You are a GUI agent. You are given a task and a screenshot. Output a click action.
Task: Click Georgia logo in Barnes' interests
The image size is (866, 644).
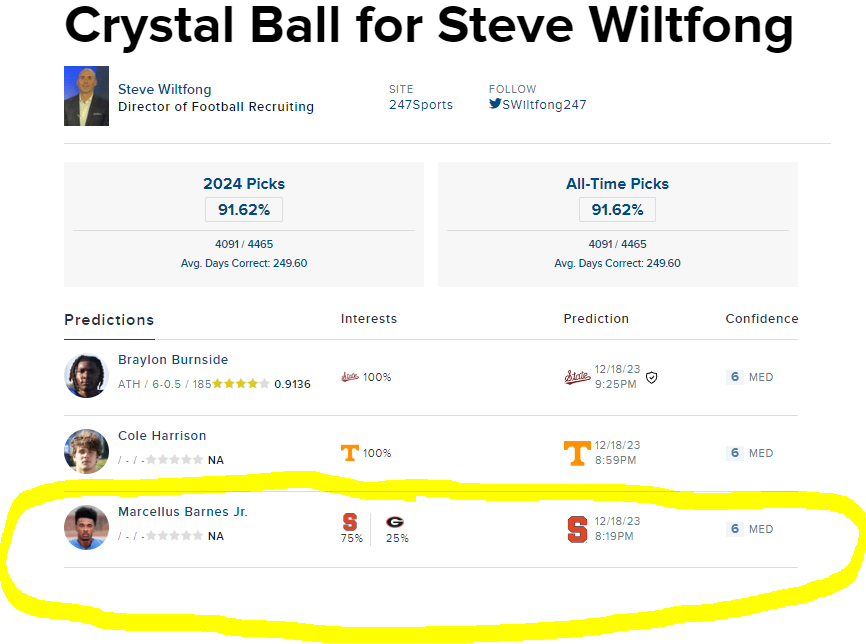[395, 522]
